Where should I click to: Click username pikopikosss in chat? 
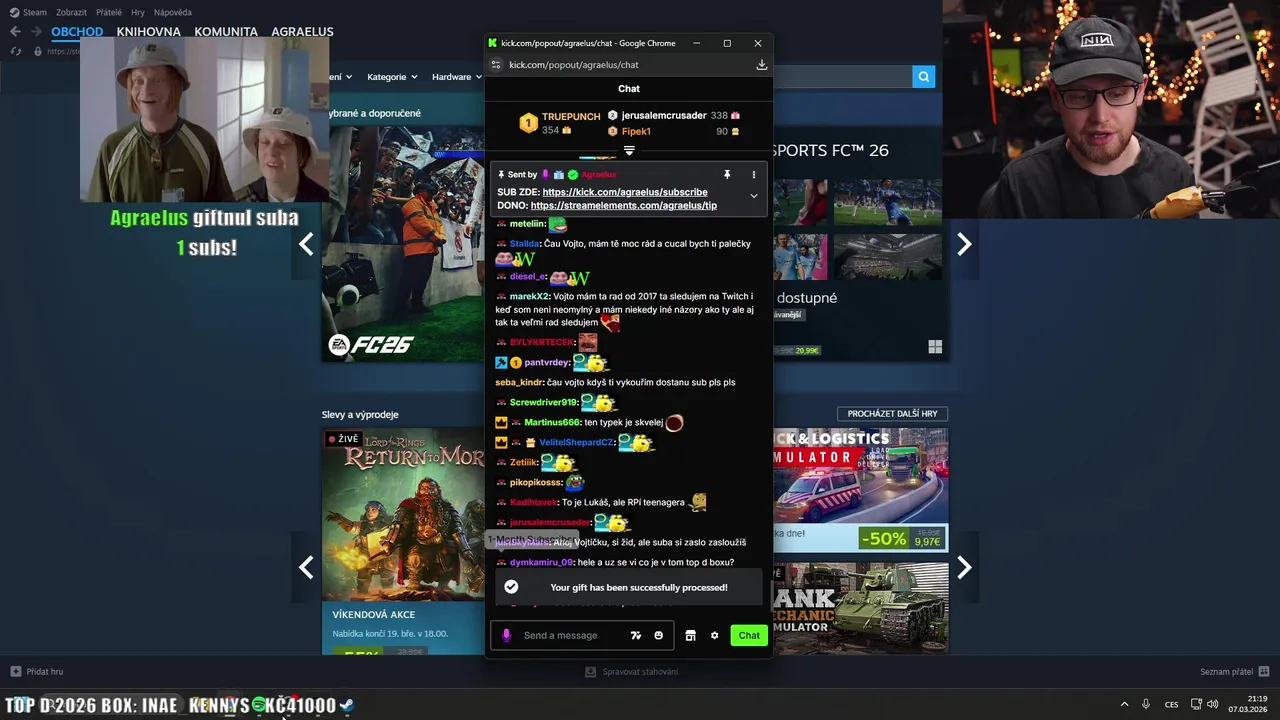point(536,482)
